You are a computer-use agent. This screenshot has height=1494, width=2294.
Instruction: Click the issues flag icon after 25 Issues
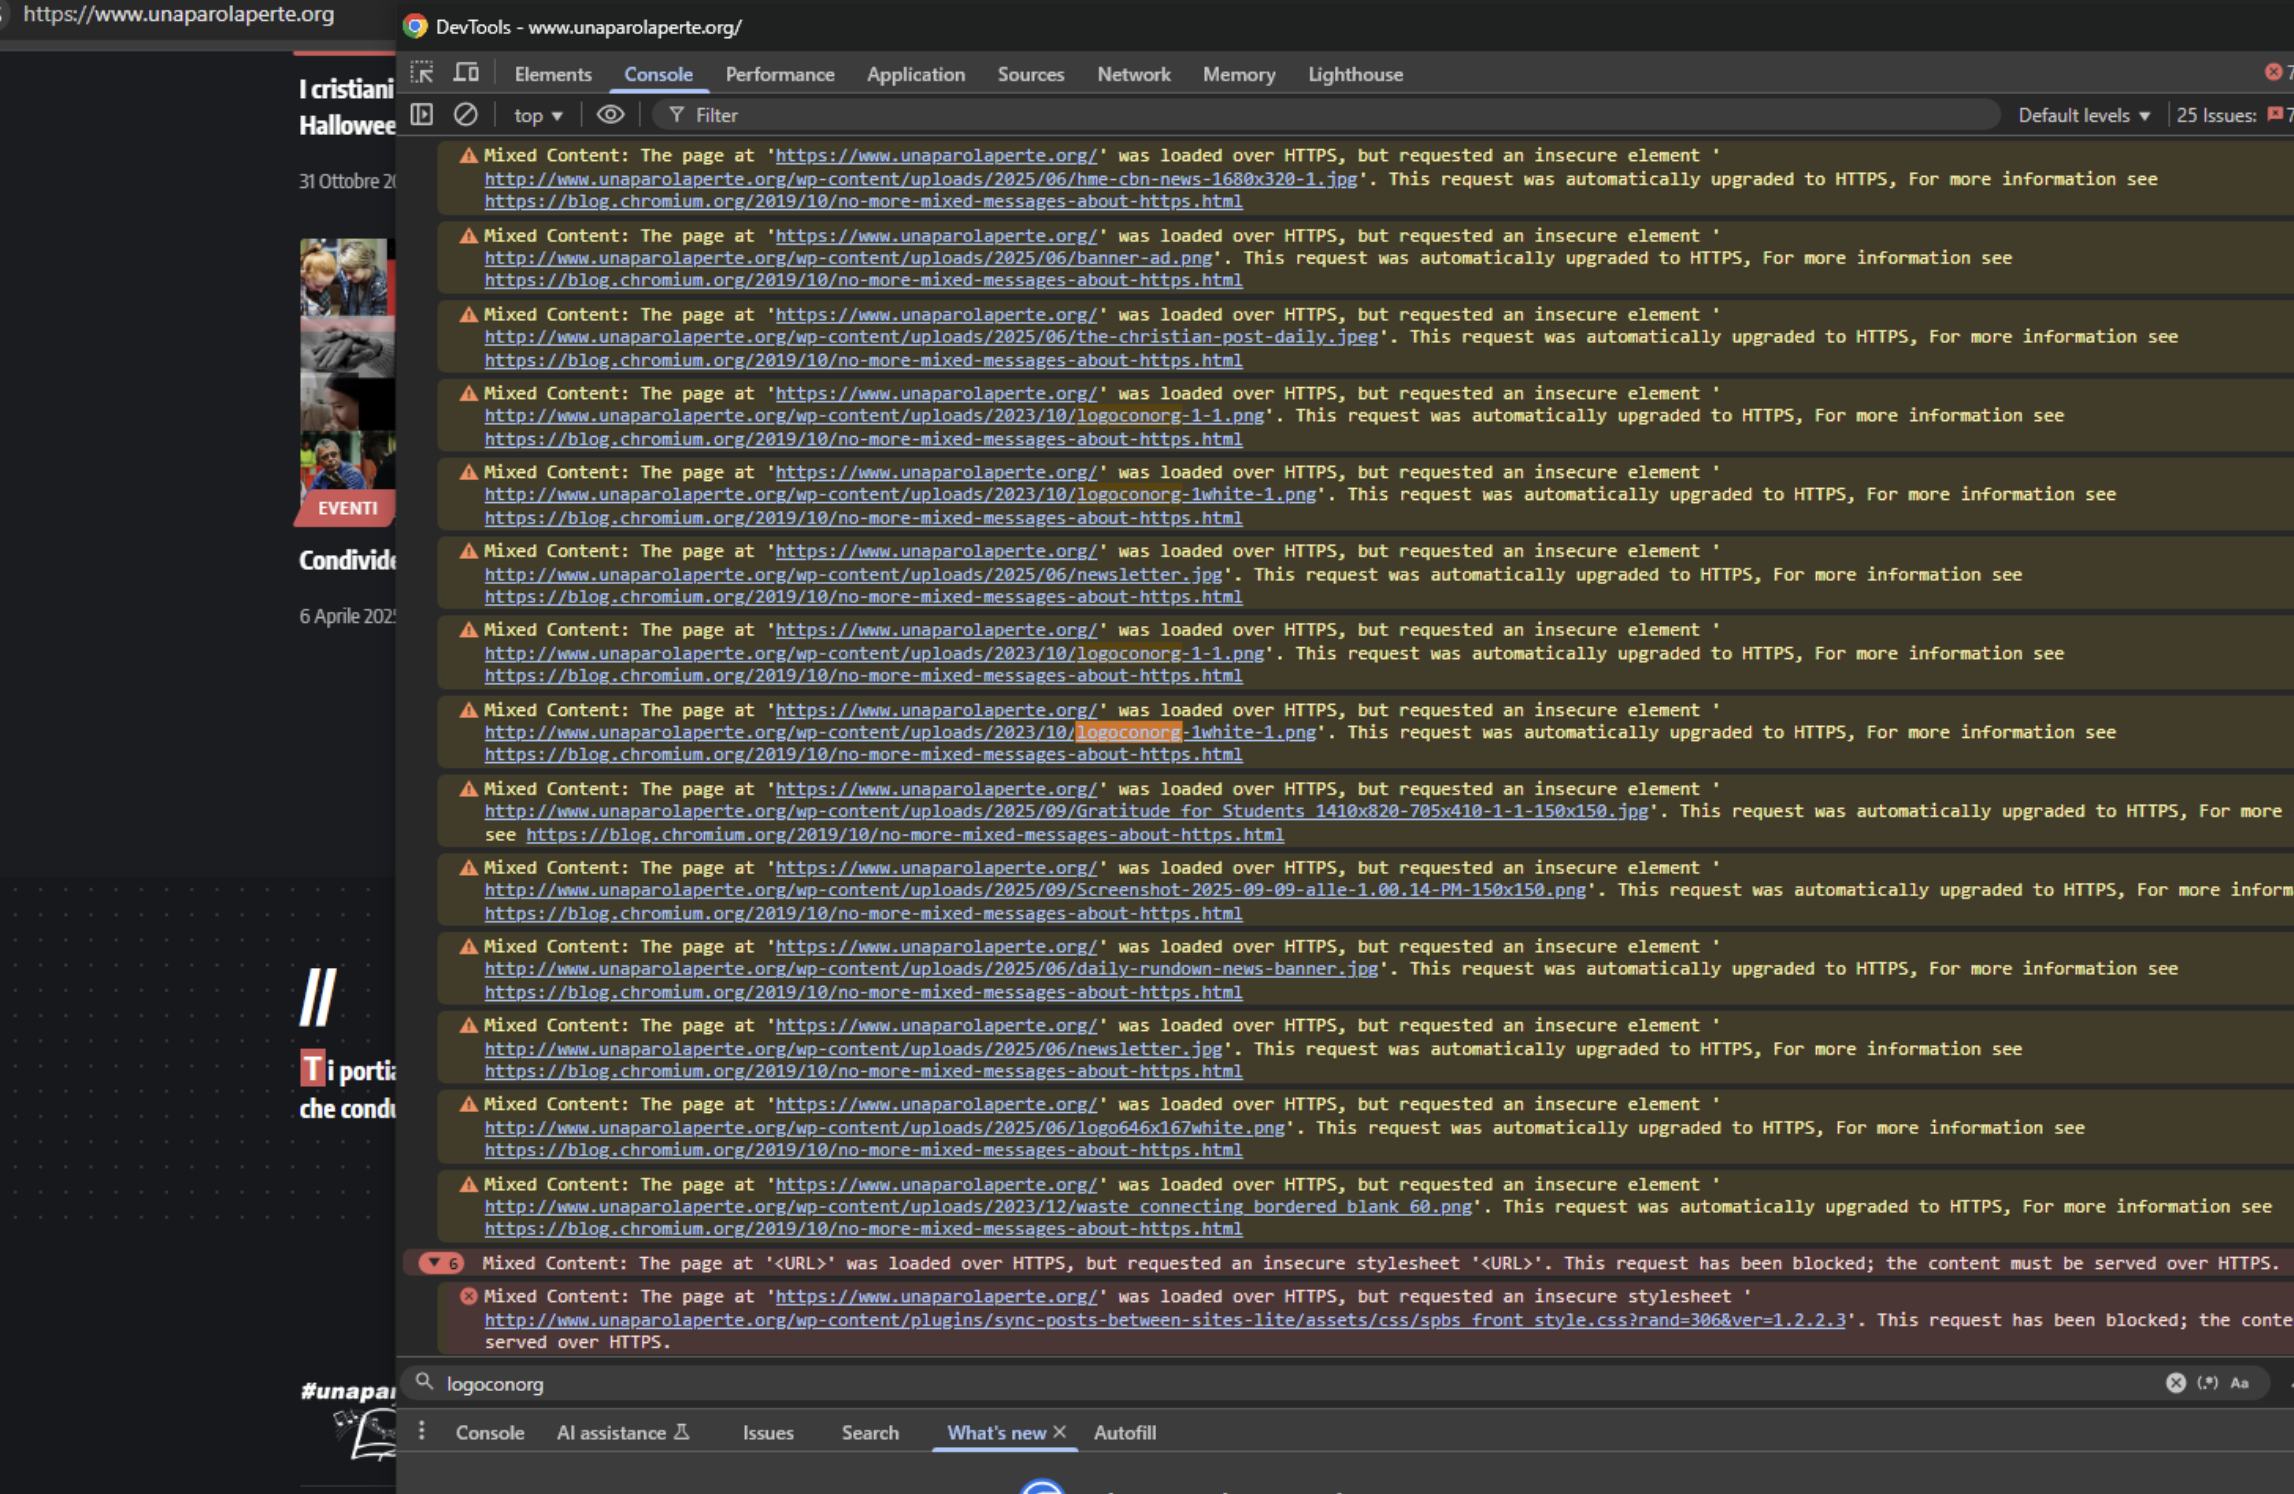tap(2274, 115)
